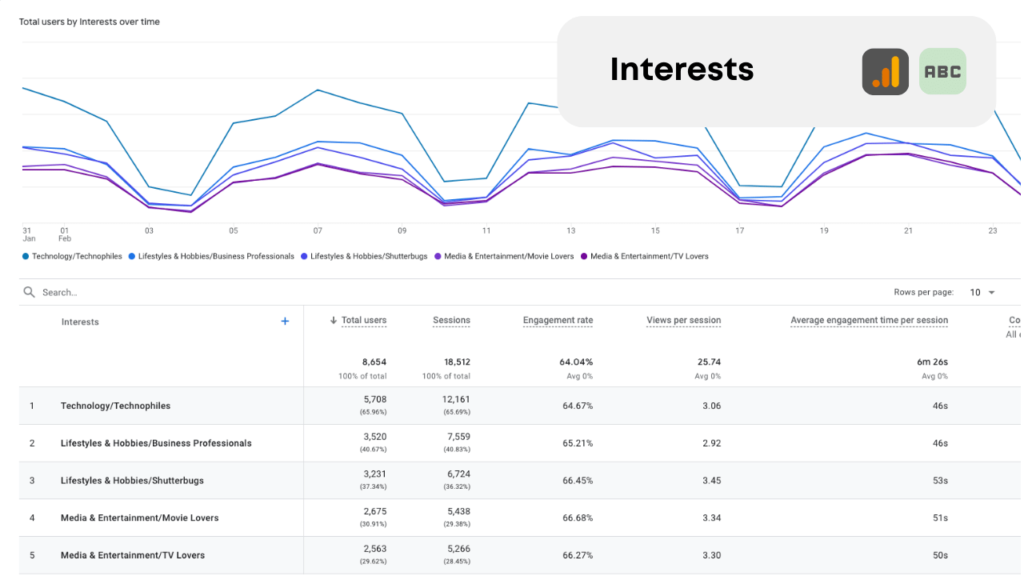1024x576 pixels.
Task: Click the sort arrow on Total users
Action: (x=333, y=321)
